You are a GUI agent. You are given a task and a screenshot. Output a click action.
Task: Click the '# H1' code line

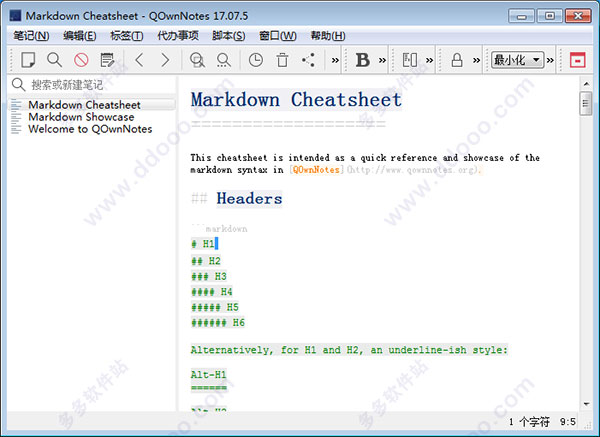coord(202,244)
